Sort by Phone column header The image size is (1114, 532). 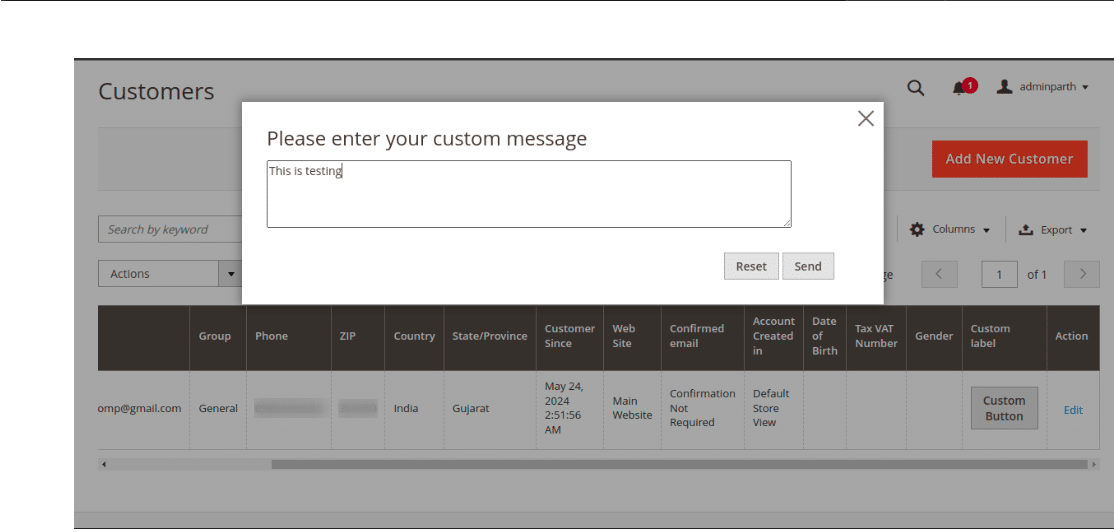tap(288, 336)
